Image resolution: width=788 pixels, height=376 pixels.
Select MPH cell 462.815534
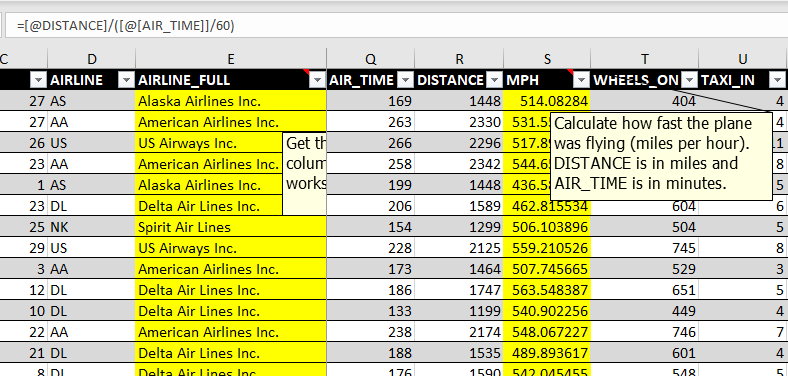547,206
